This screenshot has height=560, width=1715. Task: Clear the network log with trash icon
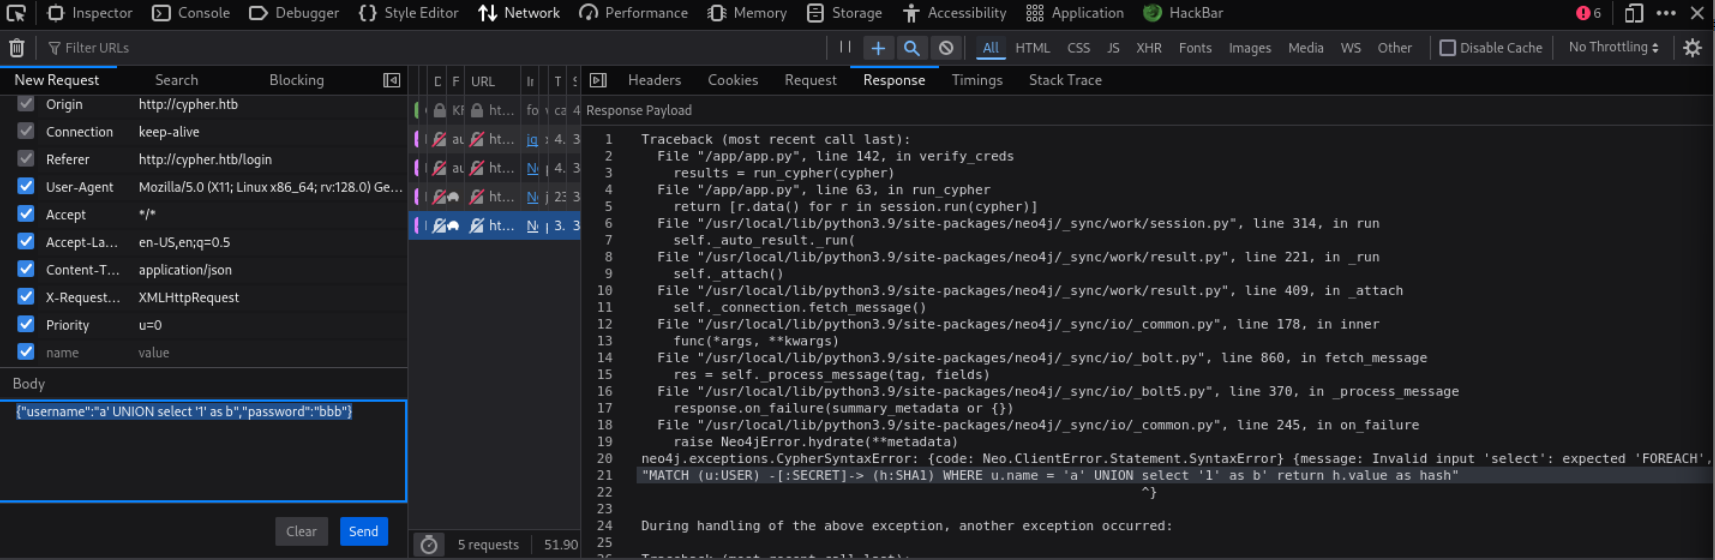tap(17, 48)
